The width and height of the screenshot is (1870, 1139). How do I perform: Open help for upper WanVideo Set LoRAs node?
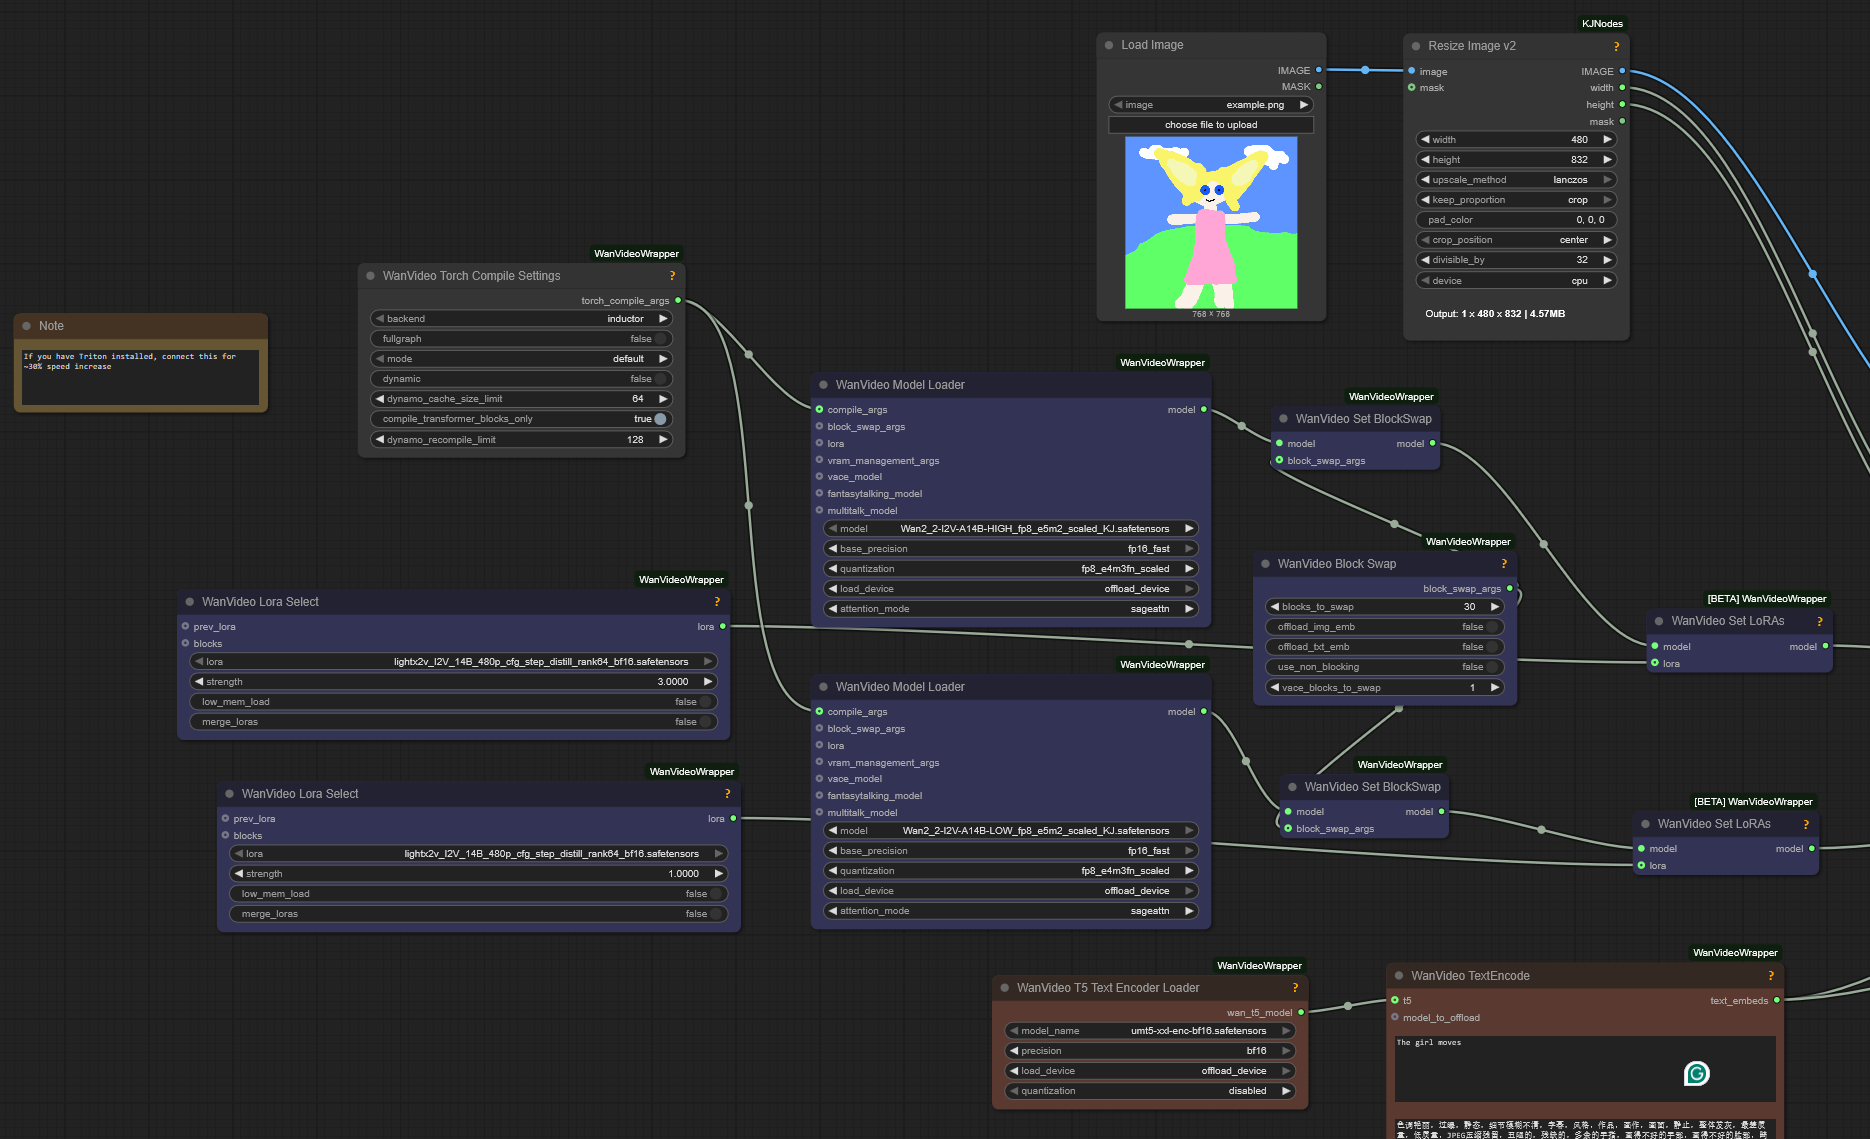1820,621
